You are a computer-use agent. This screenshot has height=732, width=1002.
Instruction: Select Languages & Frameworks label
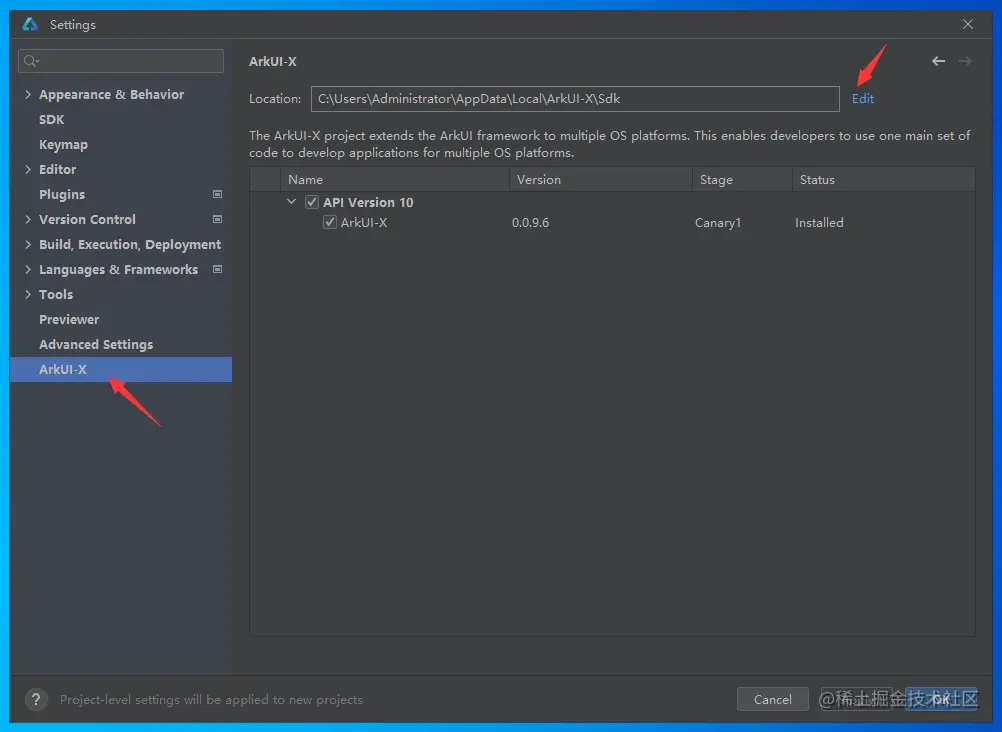coord(118,269)
